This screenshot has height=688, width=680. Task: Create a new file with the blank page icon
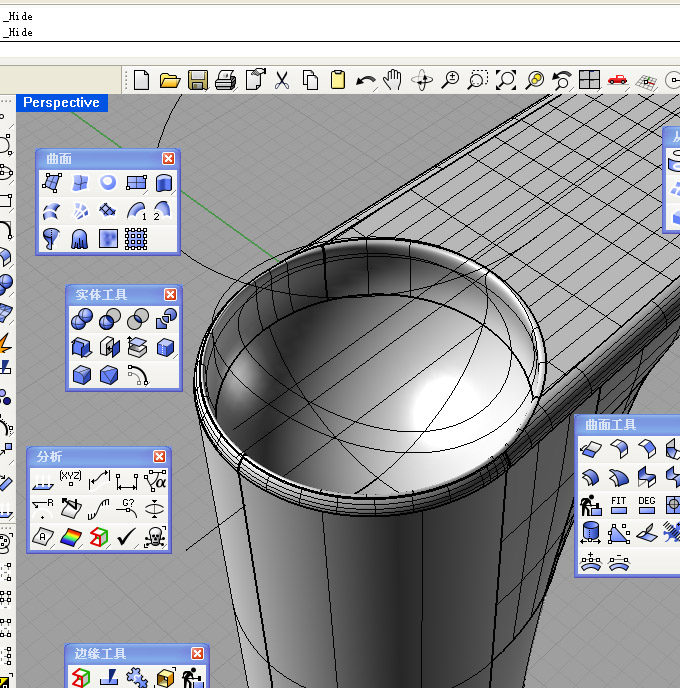pos(141,80)
